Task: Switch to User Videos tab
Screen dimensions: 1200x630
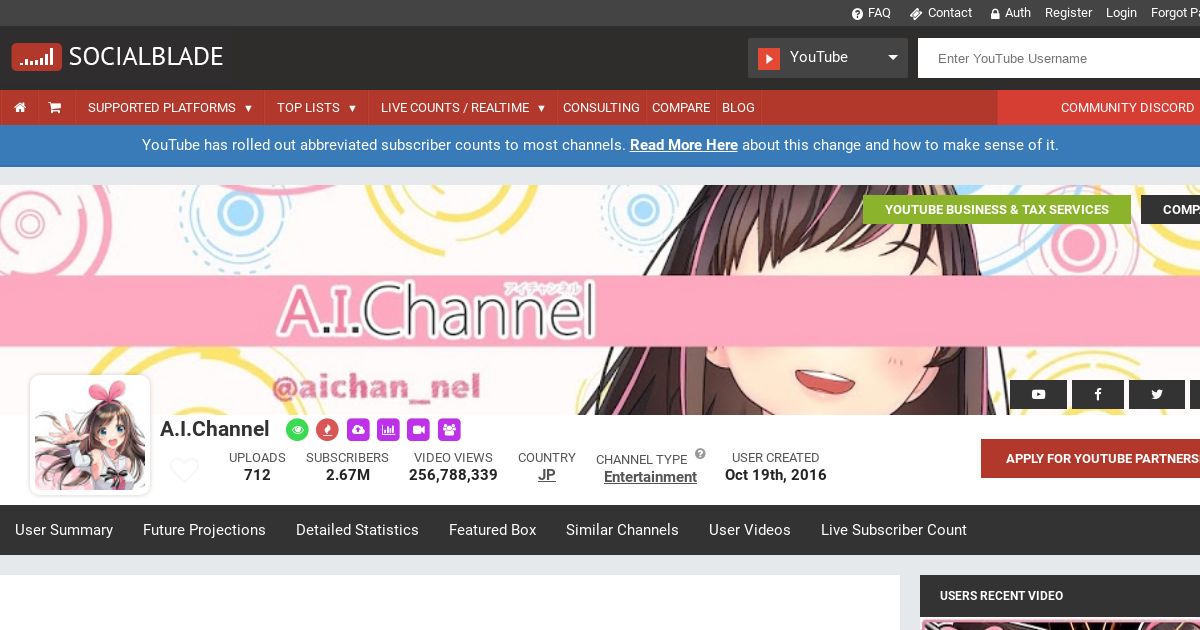Action: [750, 530]
